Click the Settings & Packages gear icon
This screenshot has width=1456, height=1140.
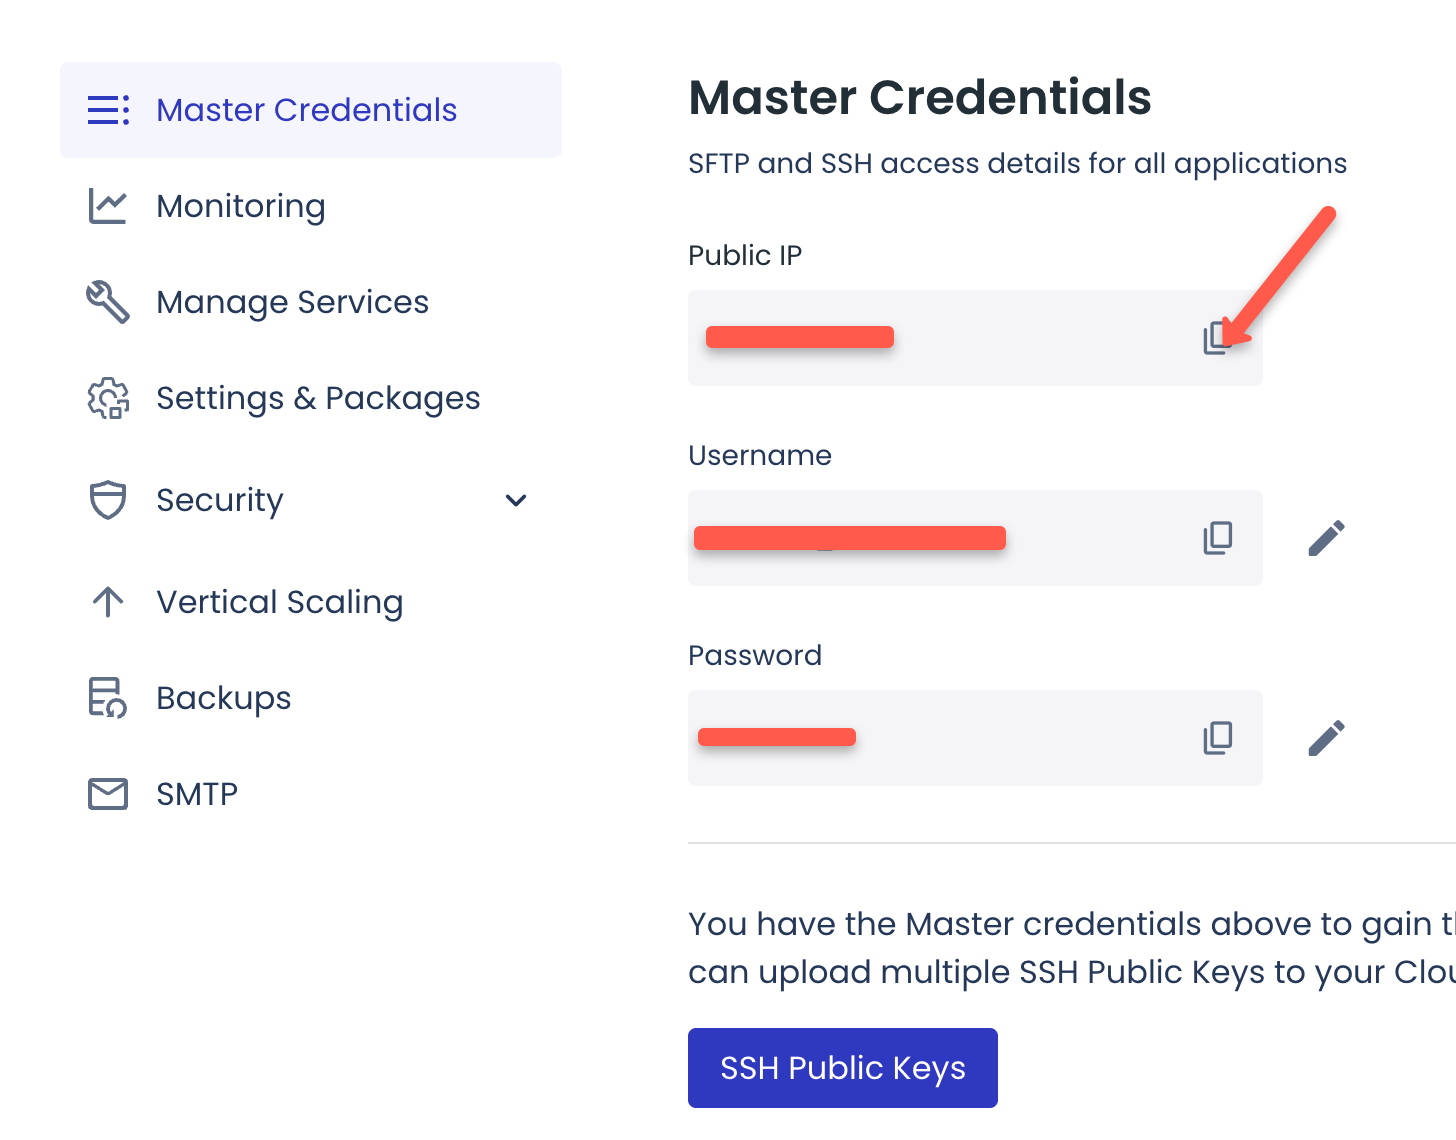click(x=108, y=398)
